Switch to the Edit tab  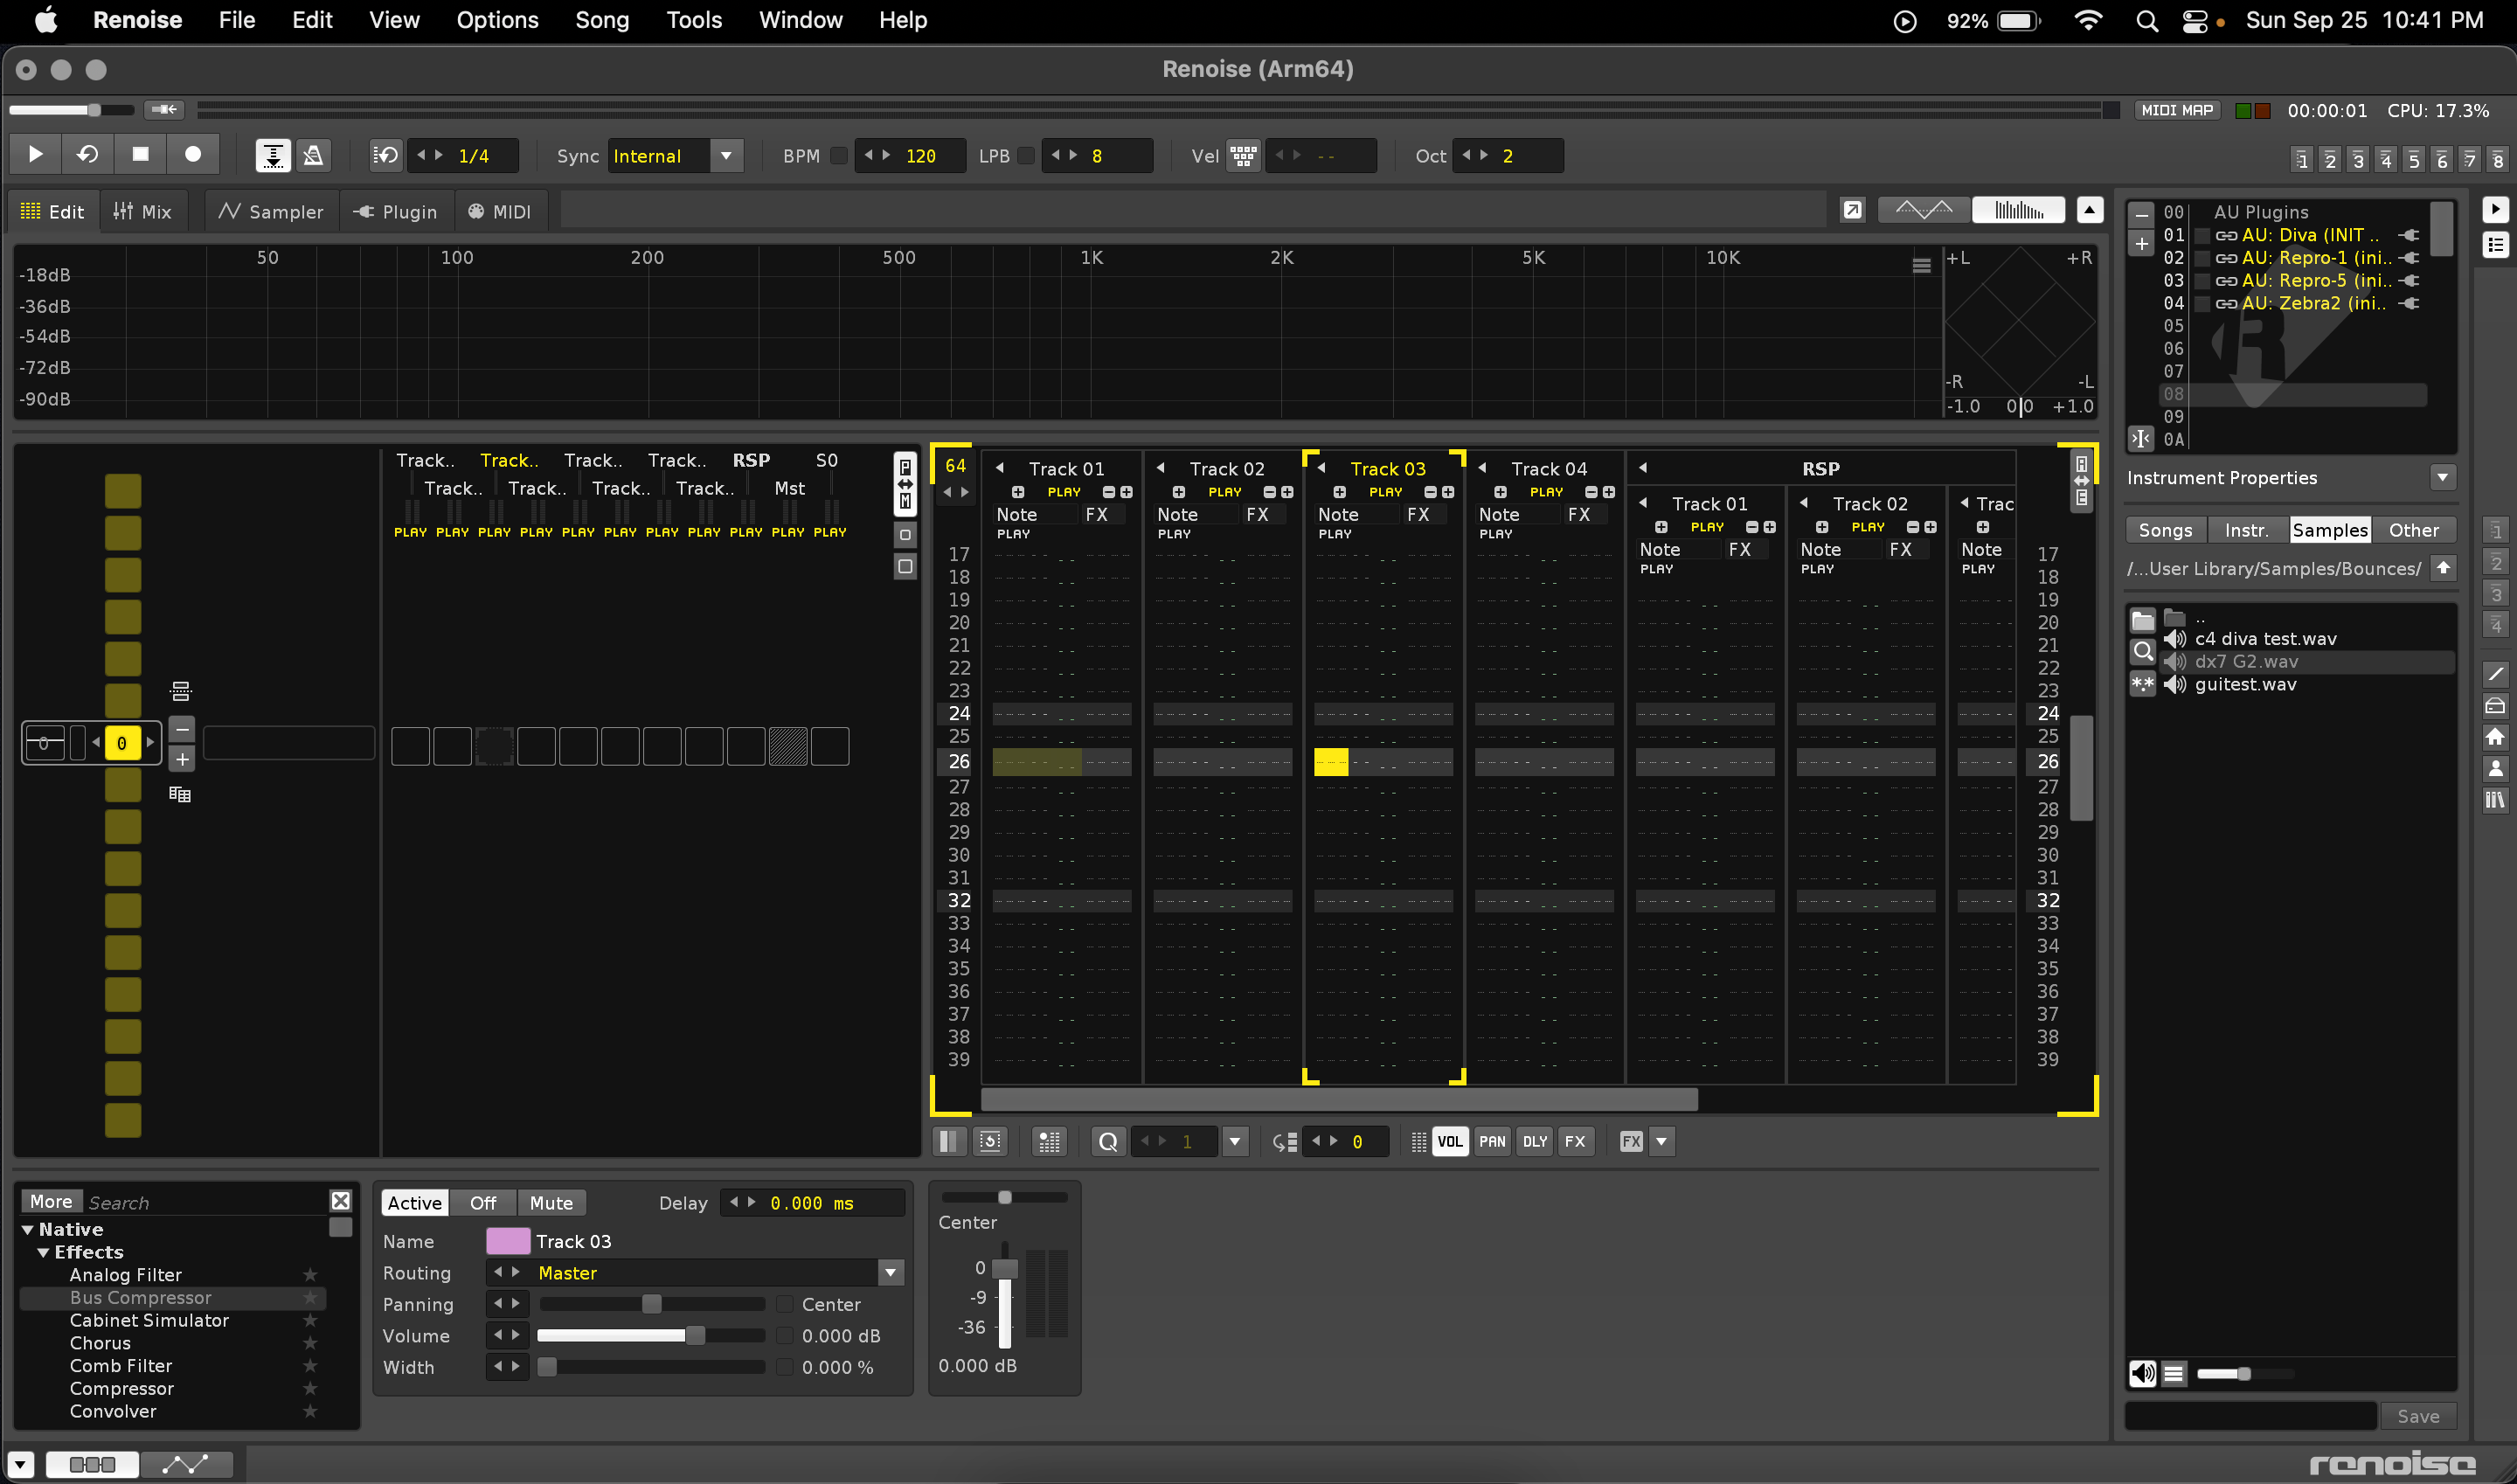click(x=53, y=211)
